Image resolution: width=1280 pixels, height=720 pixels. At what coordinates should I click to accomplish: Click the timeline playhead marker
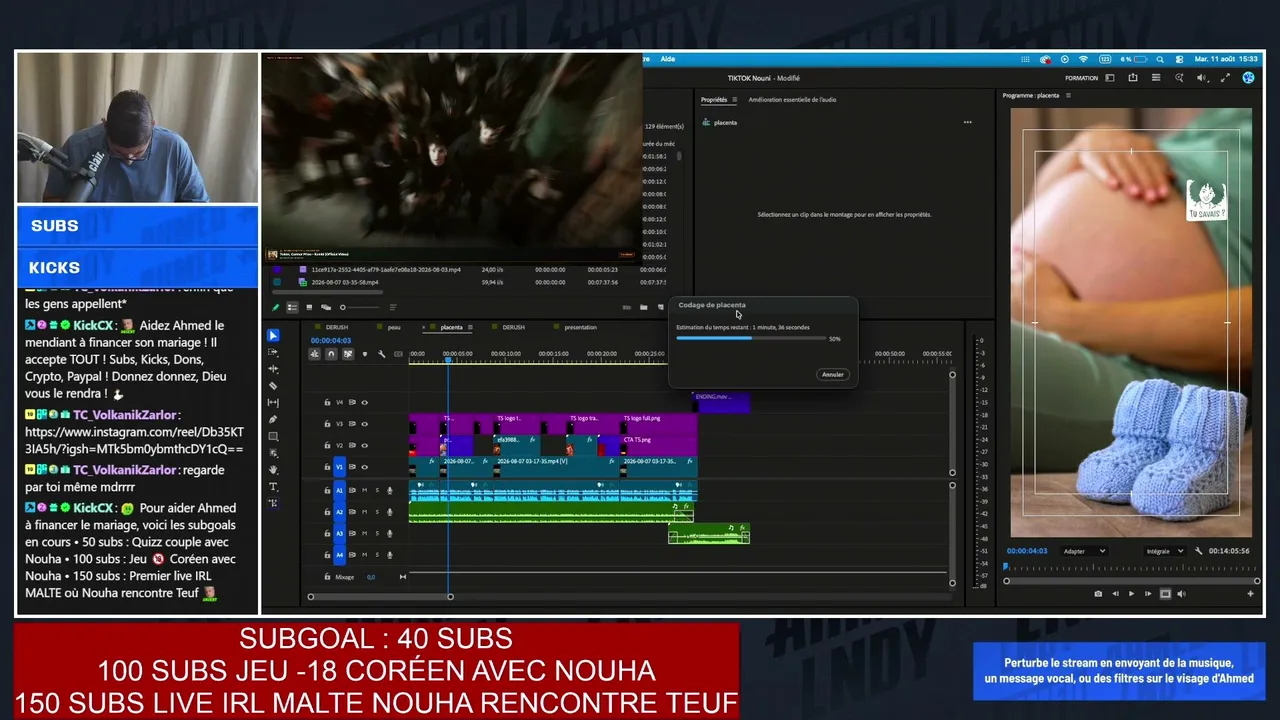(x=448, y=361)
